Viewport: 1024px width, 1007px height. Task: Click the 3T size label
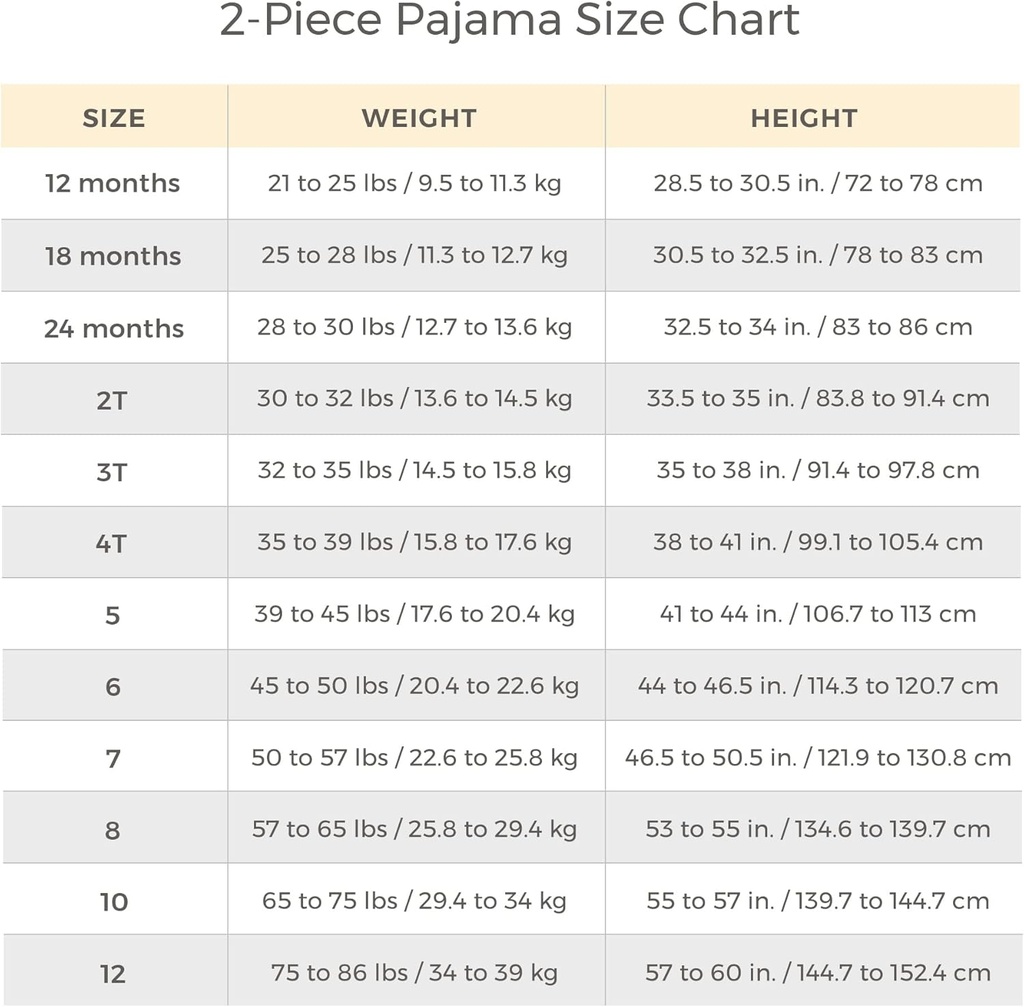coord(112,472)
